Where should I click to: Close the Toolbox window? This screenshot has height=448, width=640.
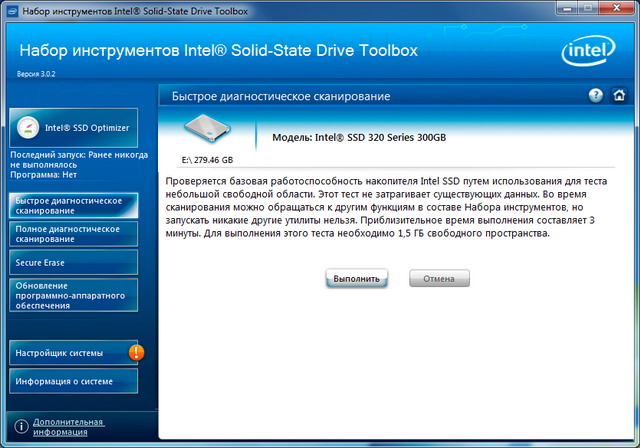617,8
